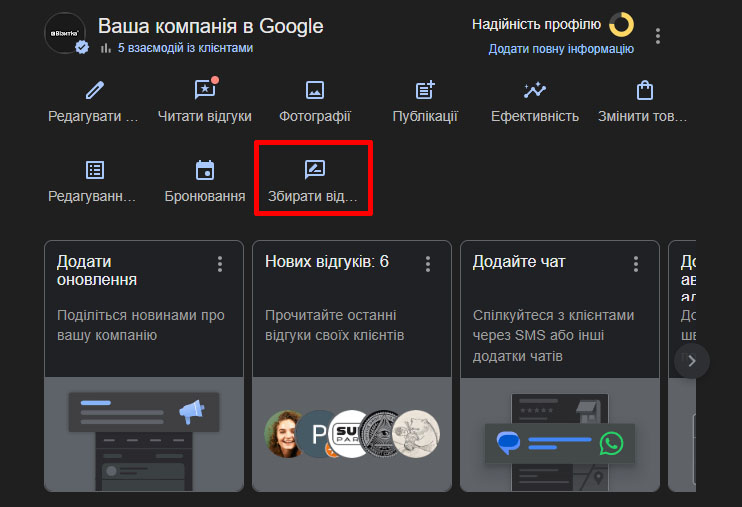
Task: Open 5 взаємодій із клієнтами link
Action: 186,48
